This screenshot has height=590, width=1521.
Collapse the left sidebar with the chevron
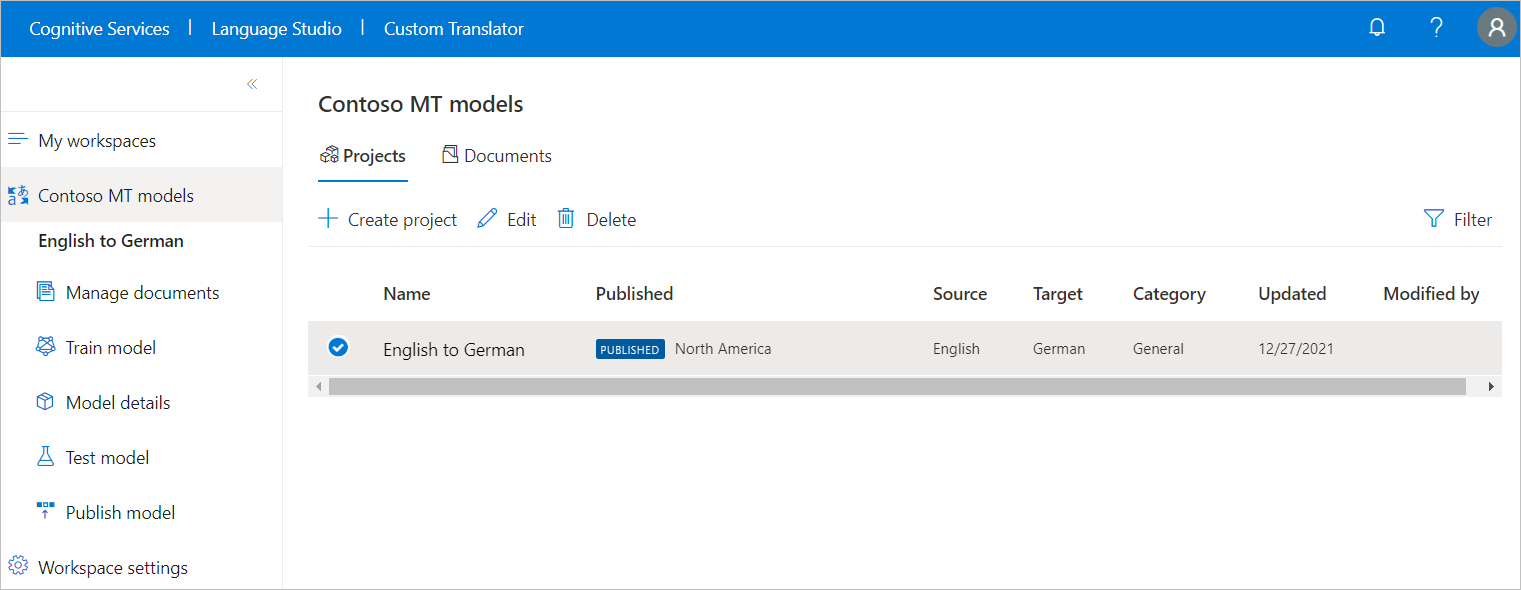click(x=252, y=84)
